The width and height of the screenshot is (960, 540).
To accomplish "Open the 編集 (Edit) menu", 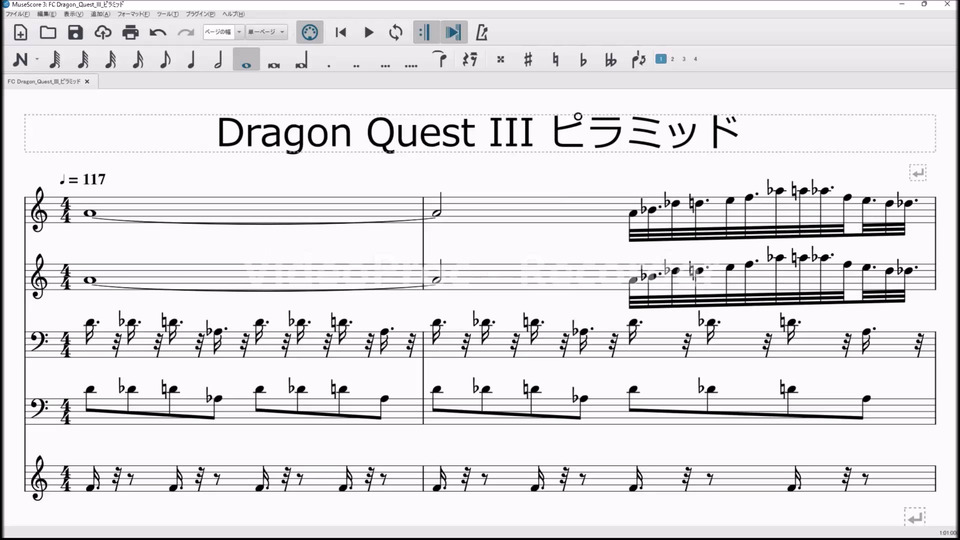I will pos(47,13).
